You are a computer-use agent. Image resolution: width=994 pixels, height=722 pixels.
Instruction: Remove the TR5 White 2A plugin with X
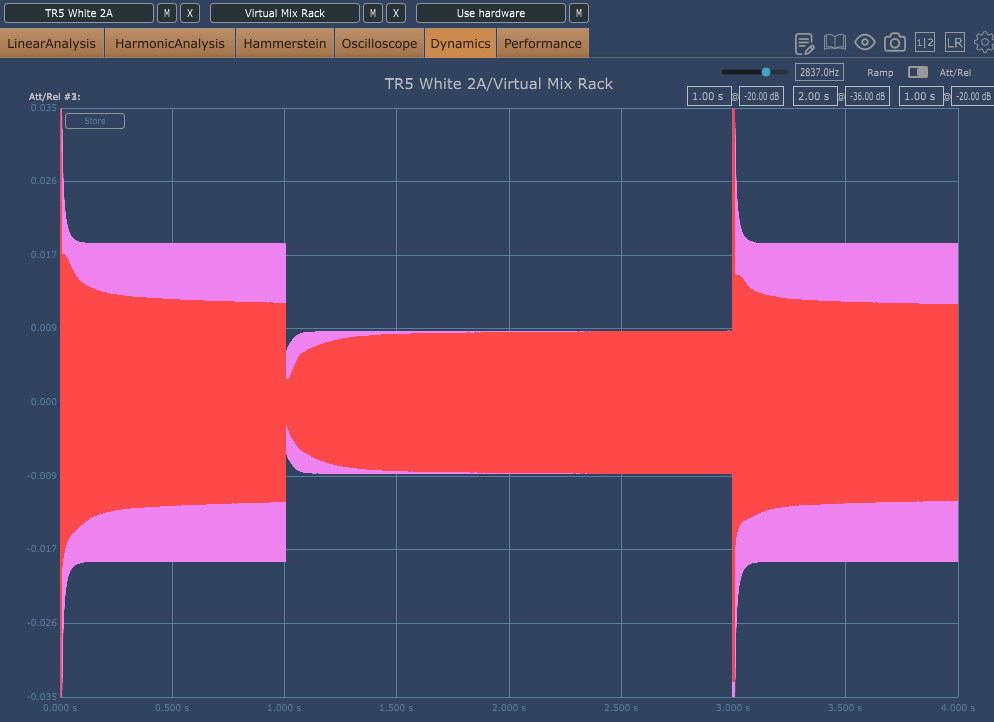click(x=190, y=13)
